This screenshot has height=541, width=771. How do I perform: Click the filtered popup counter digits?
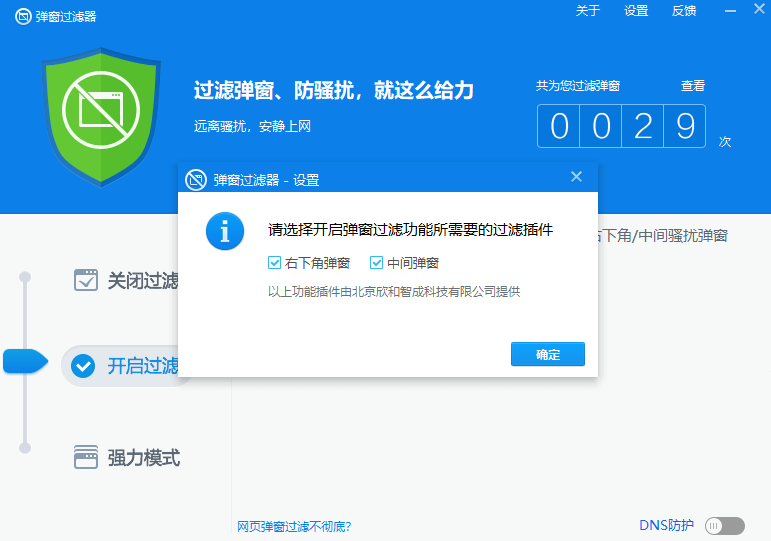click(x=621, y=126)
